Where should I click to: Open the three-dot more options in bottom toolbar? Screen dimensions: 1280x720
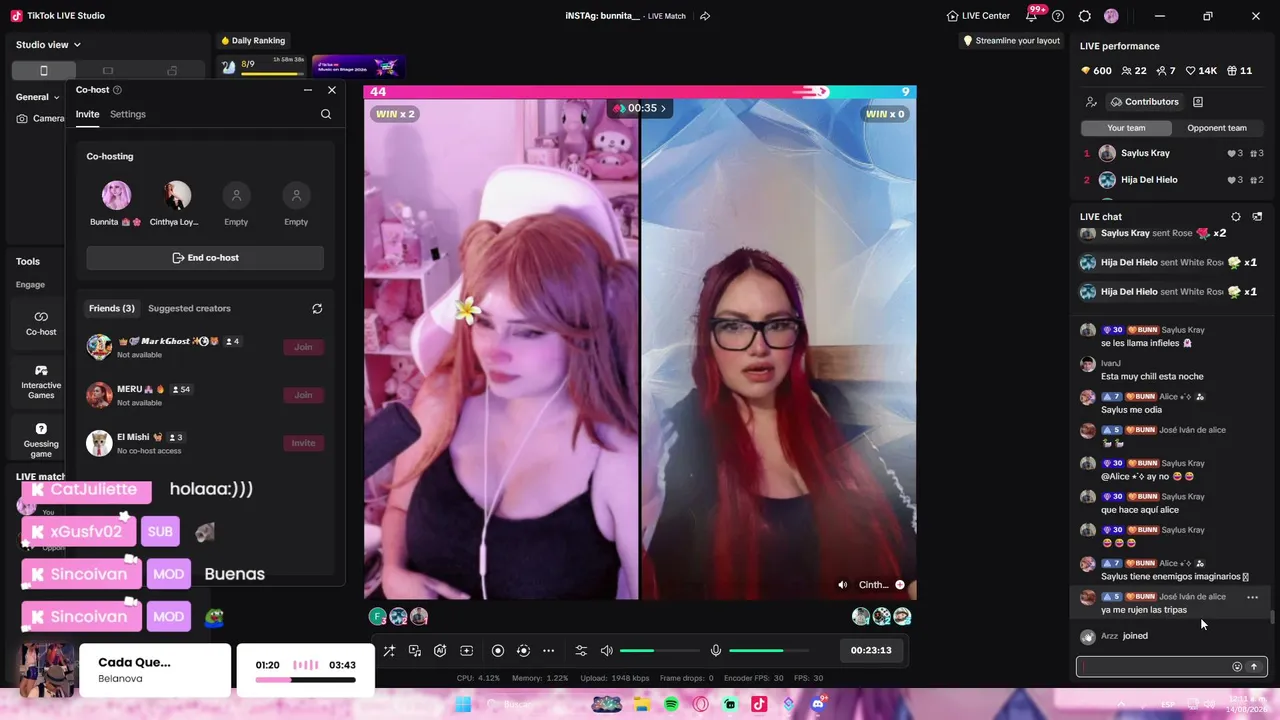548,650
